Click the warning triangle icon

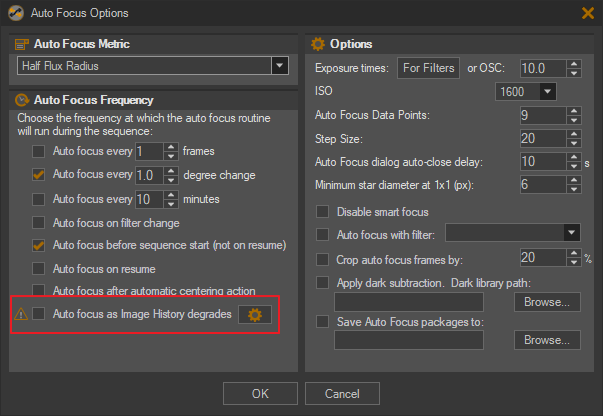pos(21,314)
